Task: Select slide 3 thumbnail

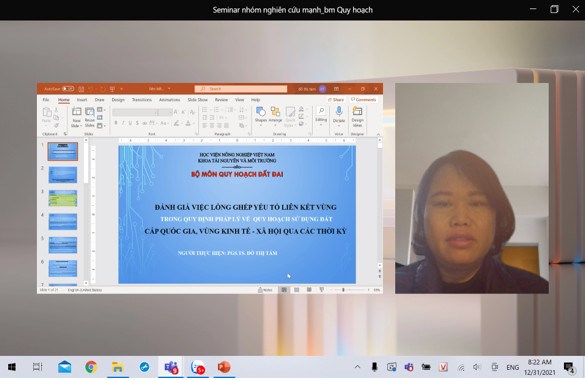Action: coord(63,198)
